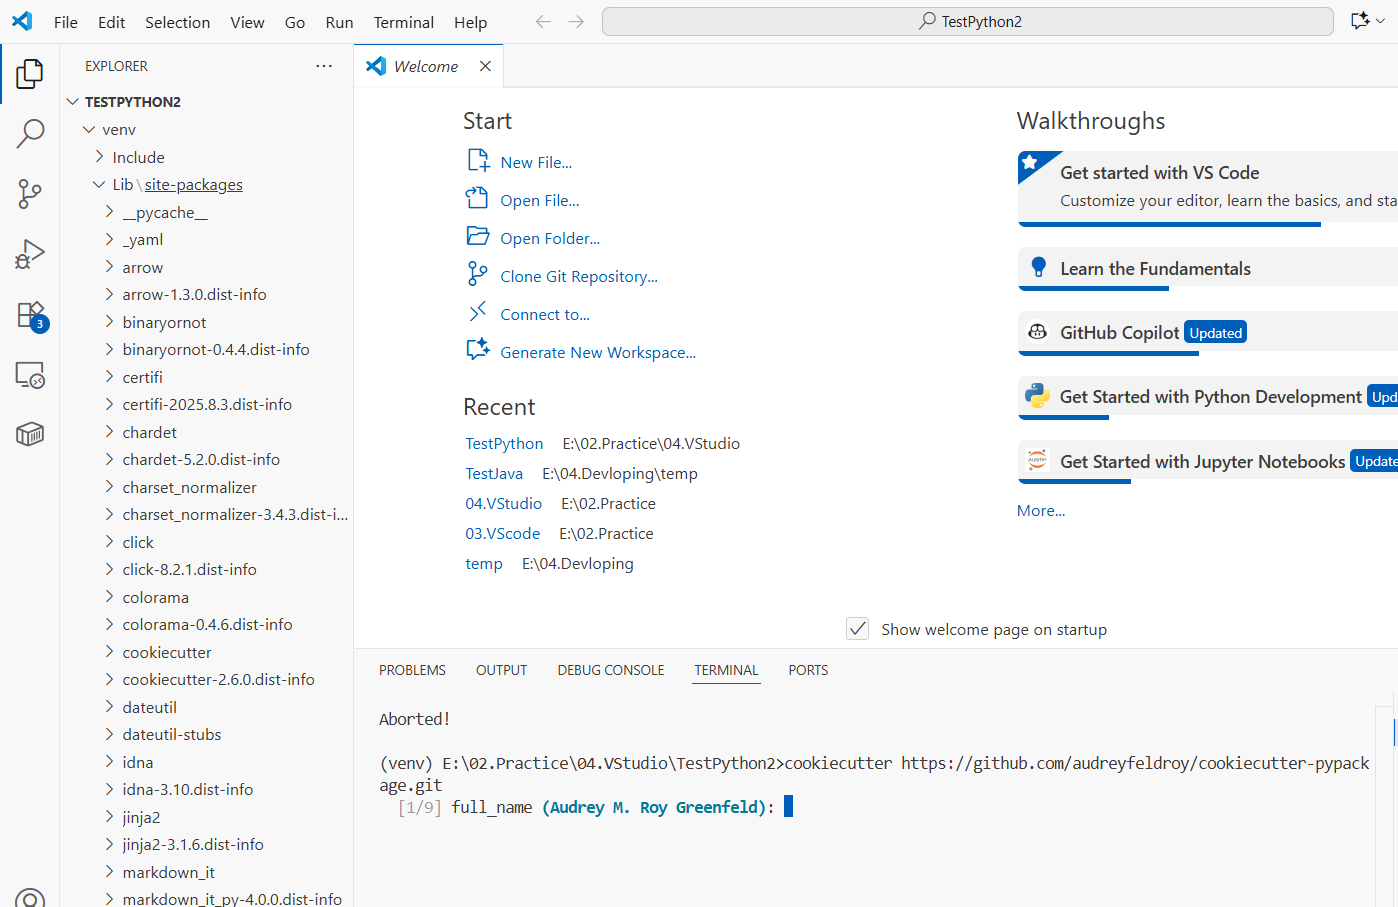Expand the idna folder
Image resolution: width=1398 pixels, height=907 pixels.
click(110, 762)
